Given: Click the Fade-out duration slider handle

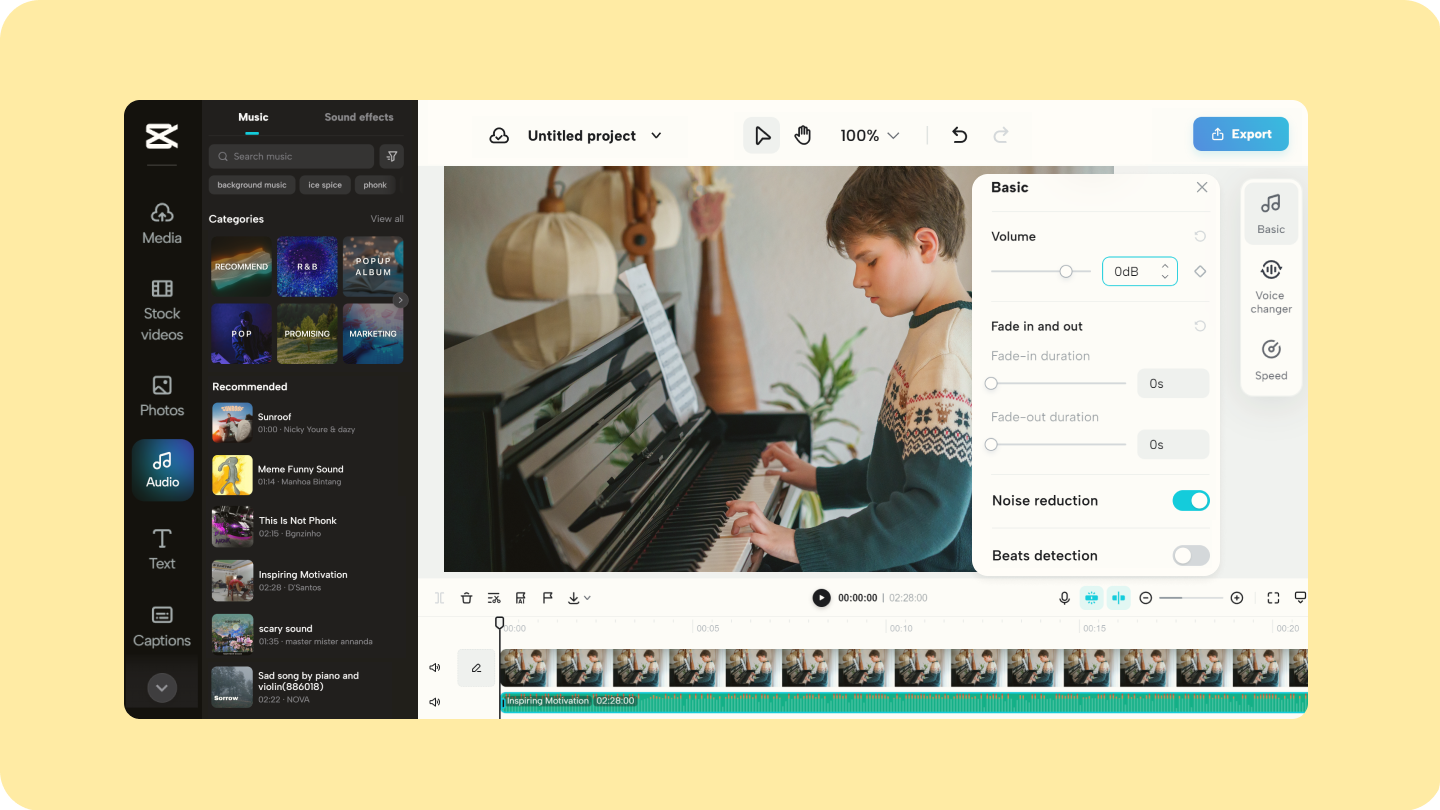Looking at the screenshot, I should [991, 444].
